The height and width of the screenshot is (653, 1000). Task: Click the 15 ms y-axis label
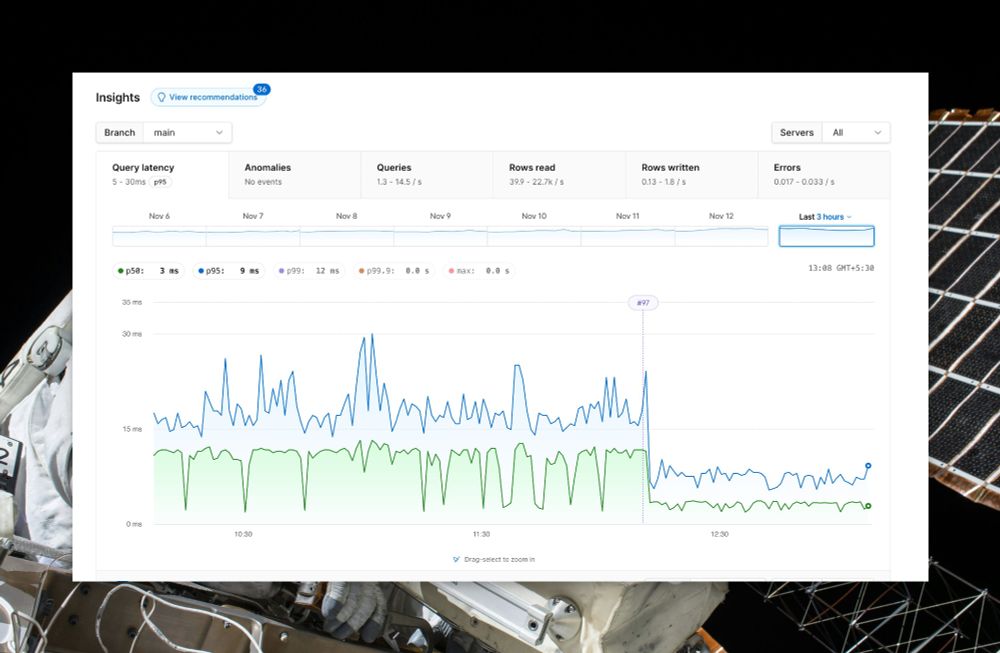132,429
